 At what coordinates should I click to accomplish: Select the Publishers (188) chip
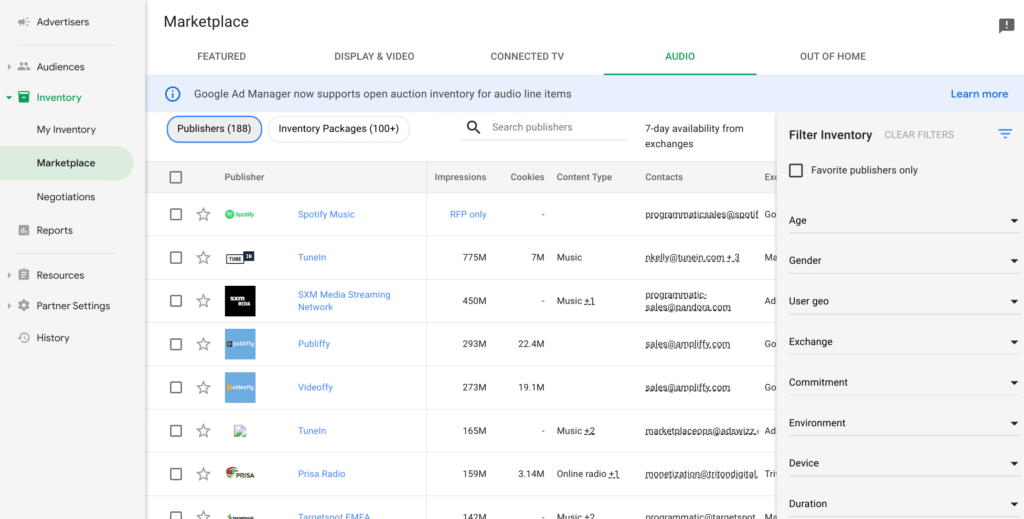coord(214,129)
